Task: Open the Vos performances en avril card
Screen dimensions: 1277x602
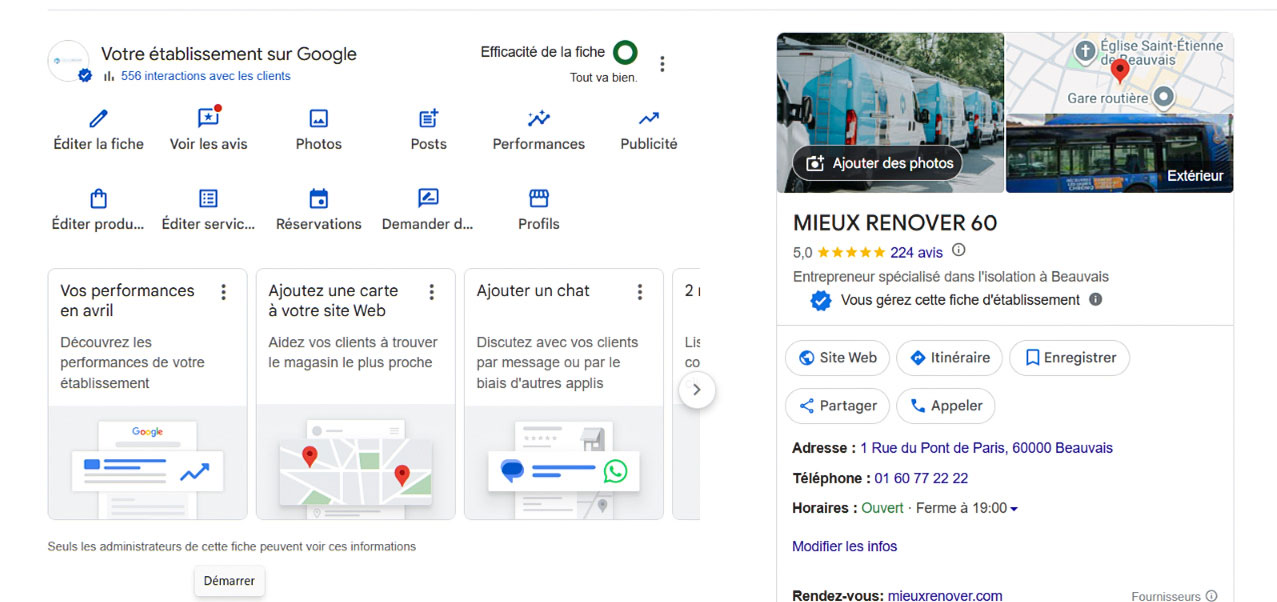Action: 147,394
